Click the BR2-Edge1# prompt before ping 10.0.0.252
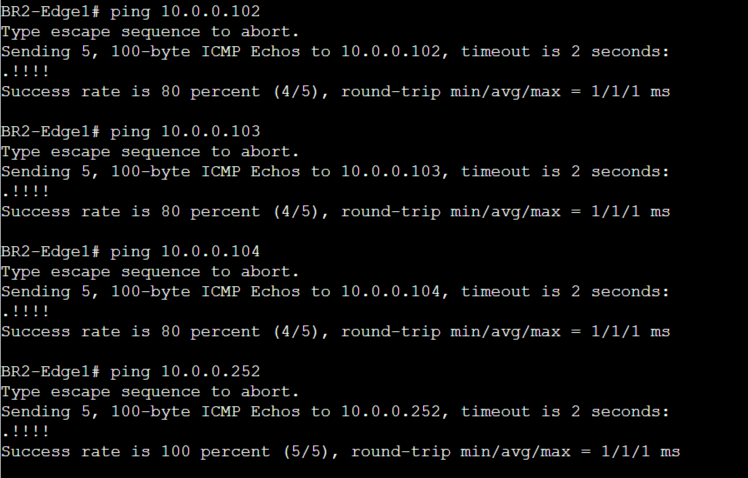This screenshot has width=748, height=478. coord(50,372)
